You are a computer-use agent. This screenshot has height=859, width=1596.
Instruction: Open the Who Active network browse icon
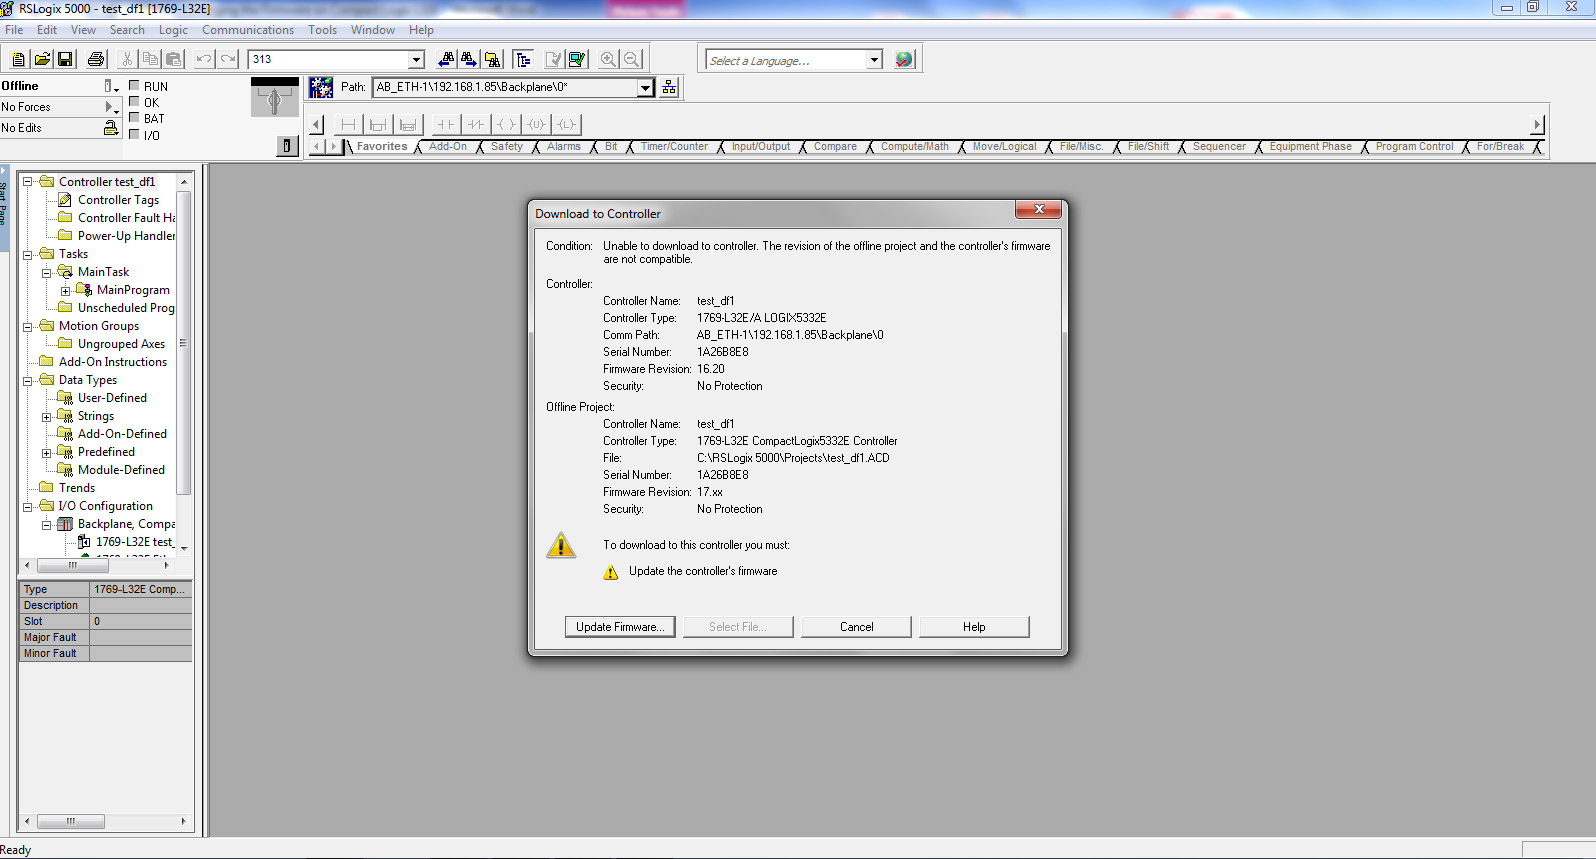tap(669, 88)
